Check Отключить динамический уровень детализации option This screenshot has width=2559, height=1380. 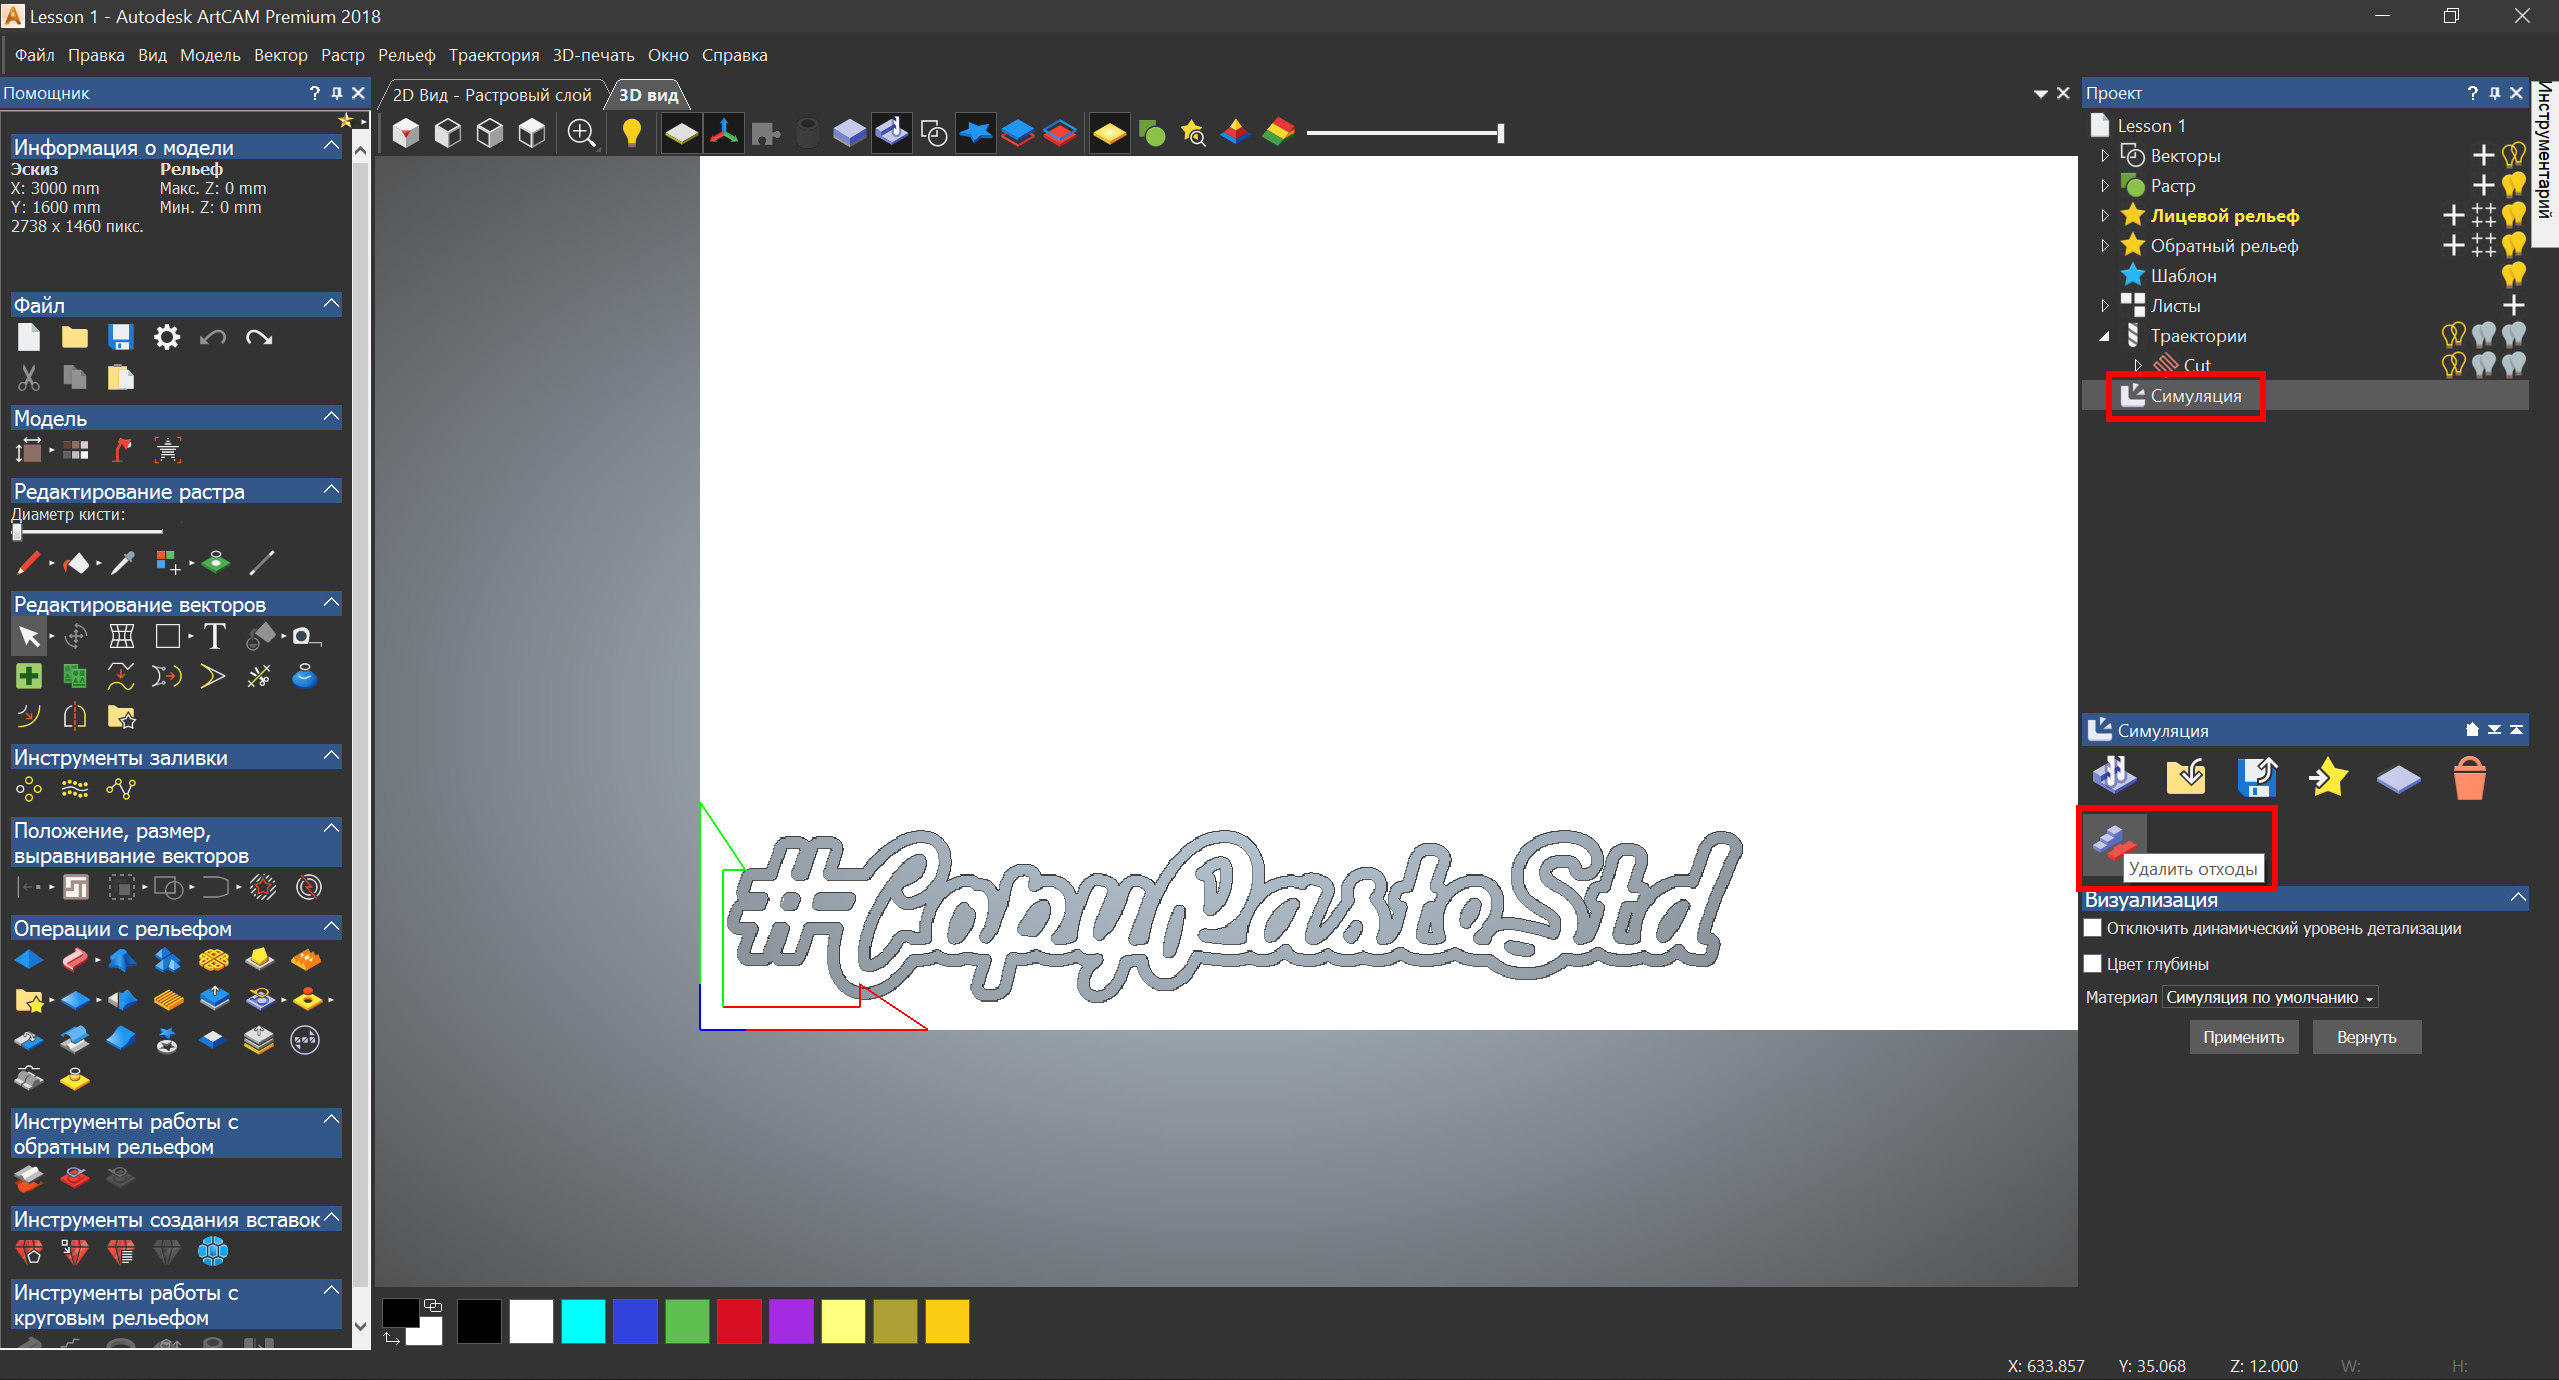point(2093,928)
